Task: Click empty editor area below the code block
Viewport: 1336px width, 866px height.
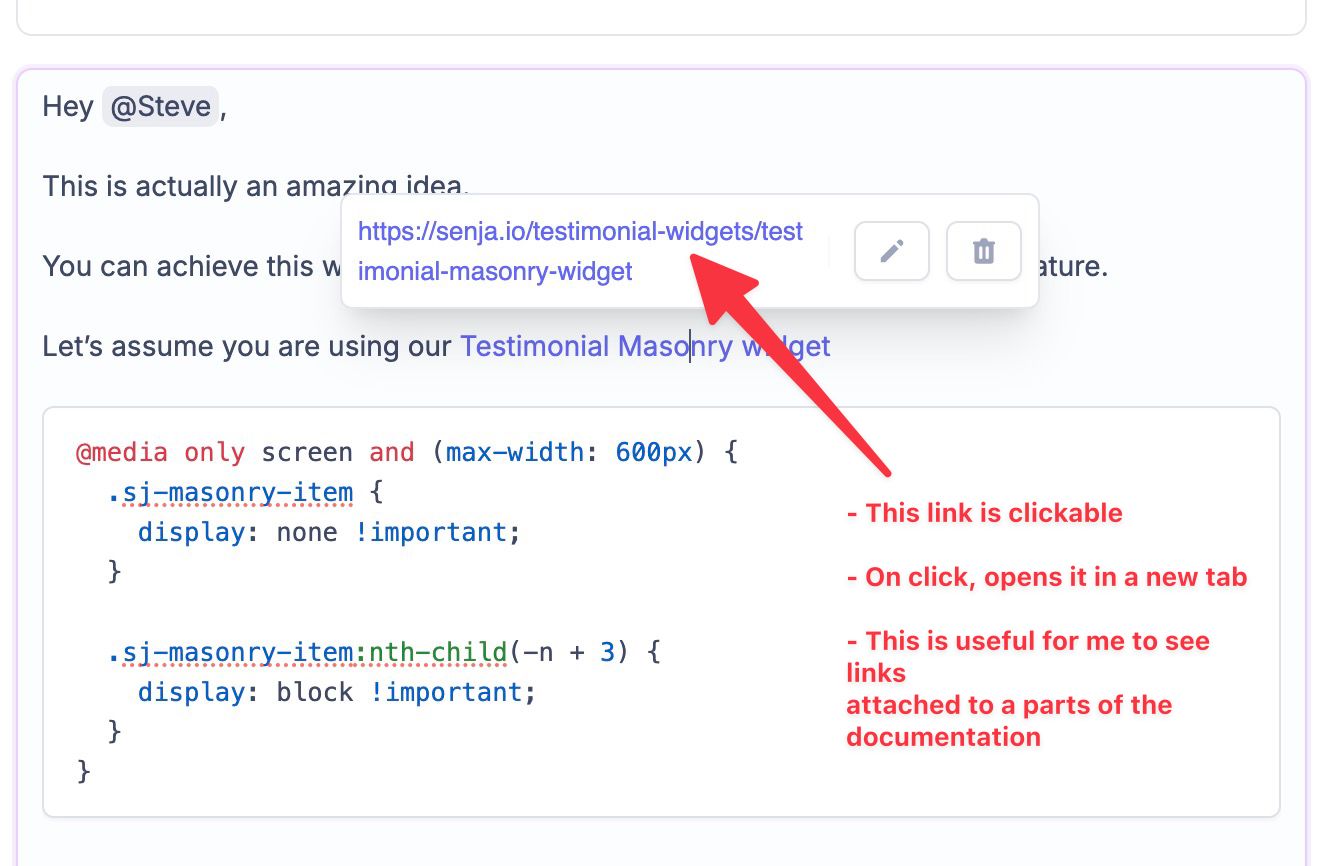Action: [660, 842]
